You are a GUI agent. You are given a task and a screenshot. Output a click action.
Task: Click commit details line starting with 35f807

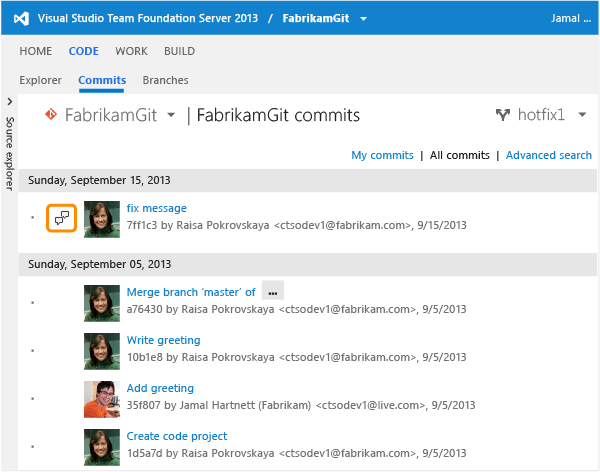(x=301, y=405)
